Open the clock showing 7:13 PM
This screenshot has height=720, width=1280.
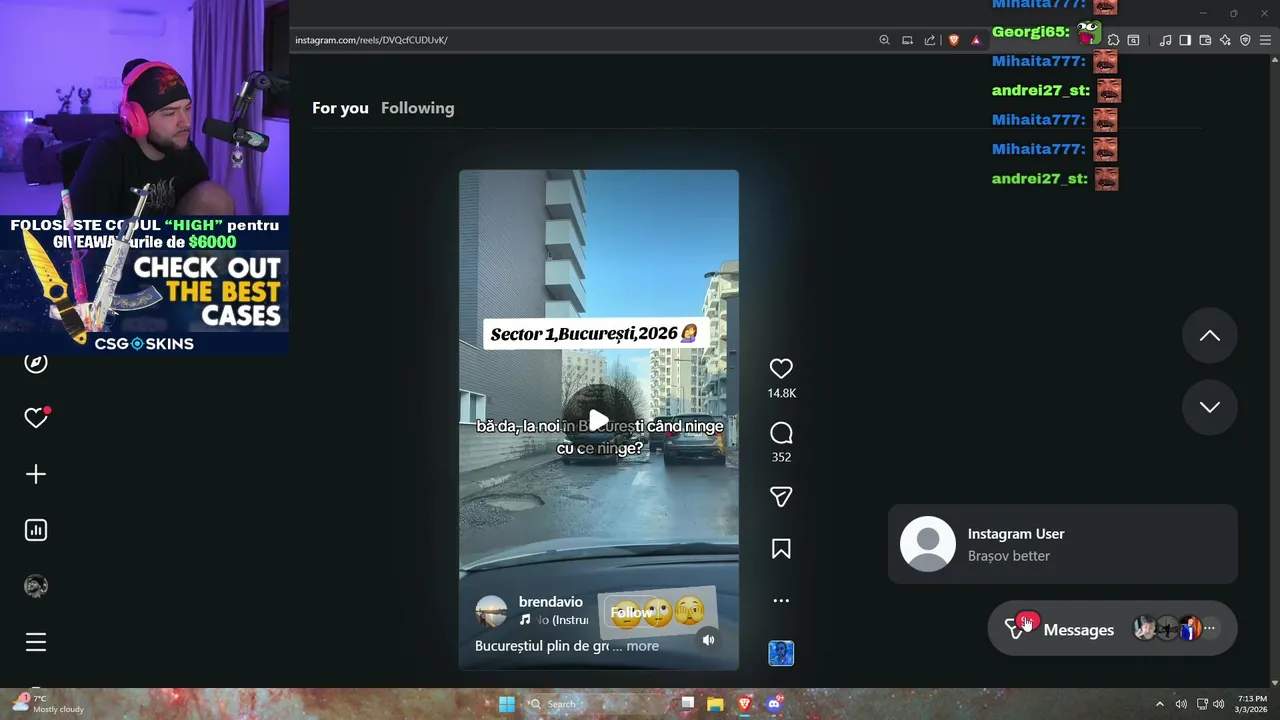click(x=1252, y=704)
